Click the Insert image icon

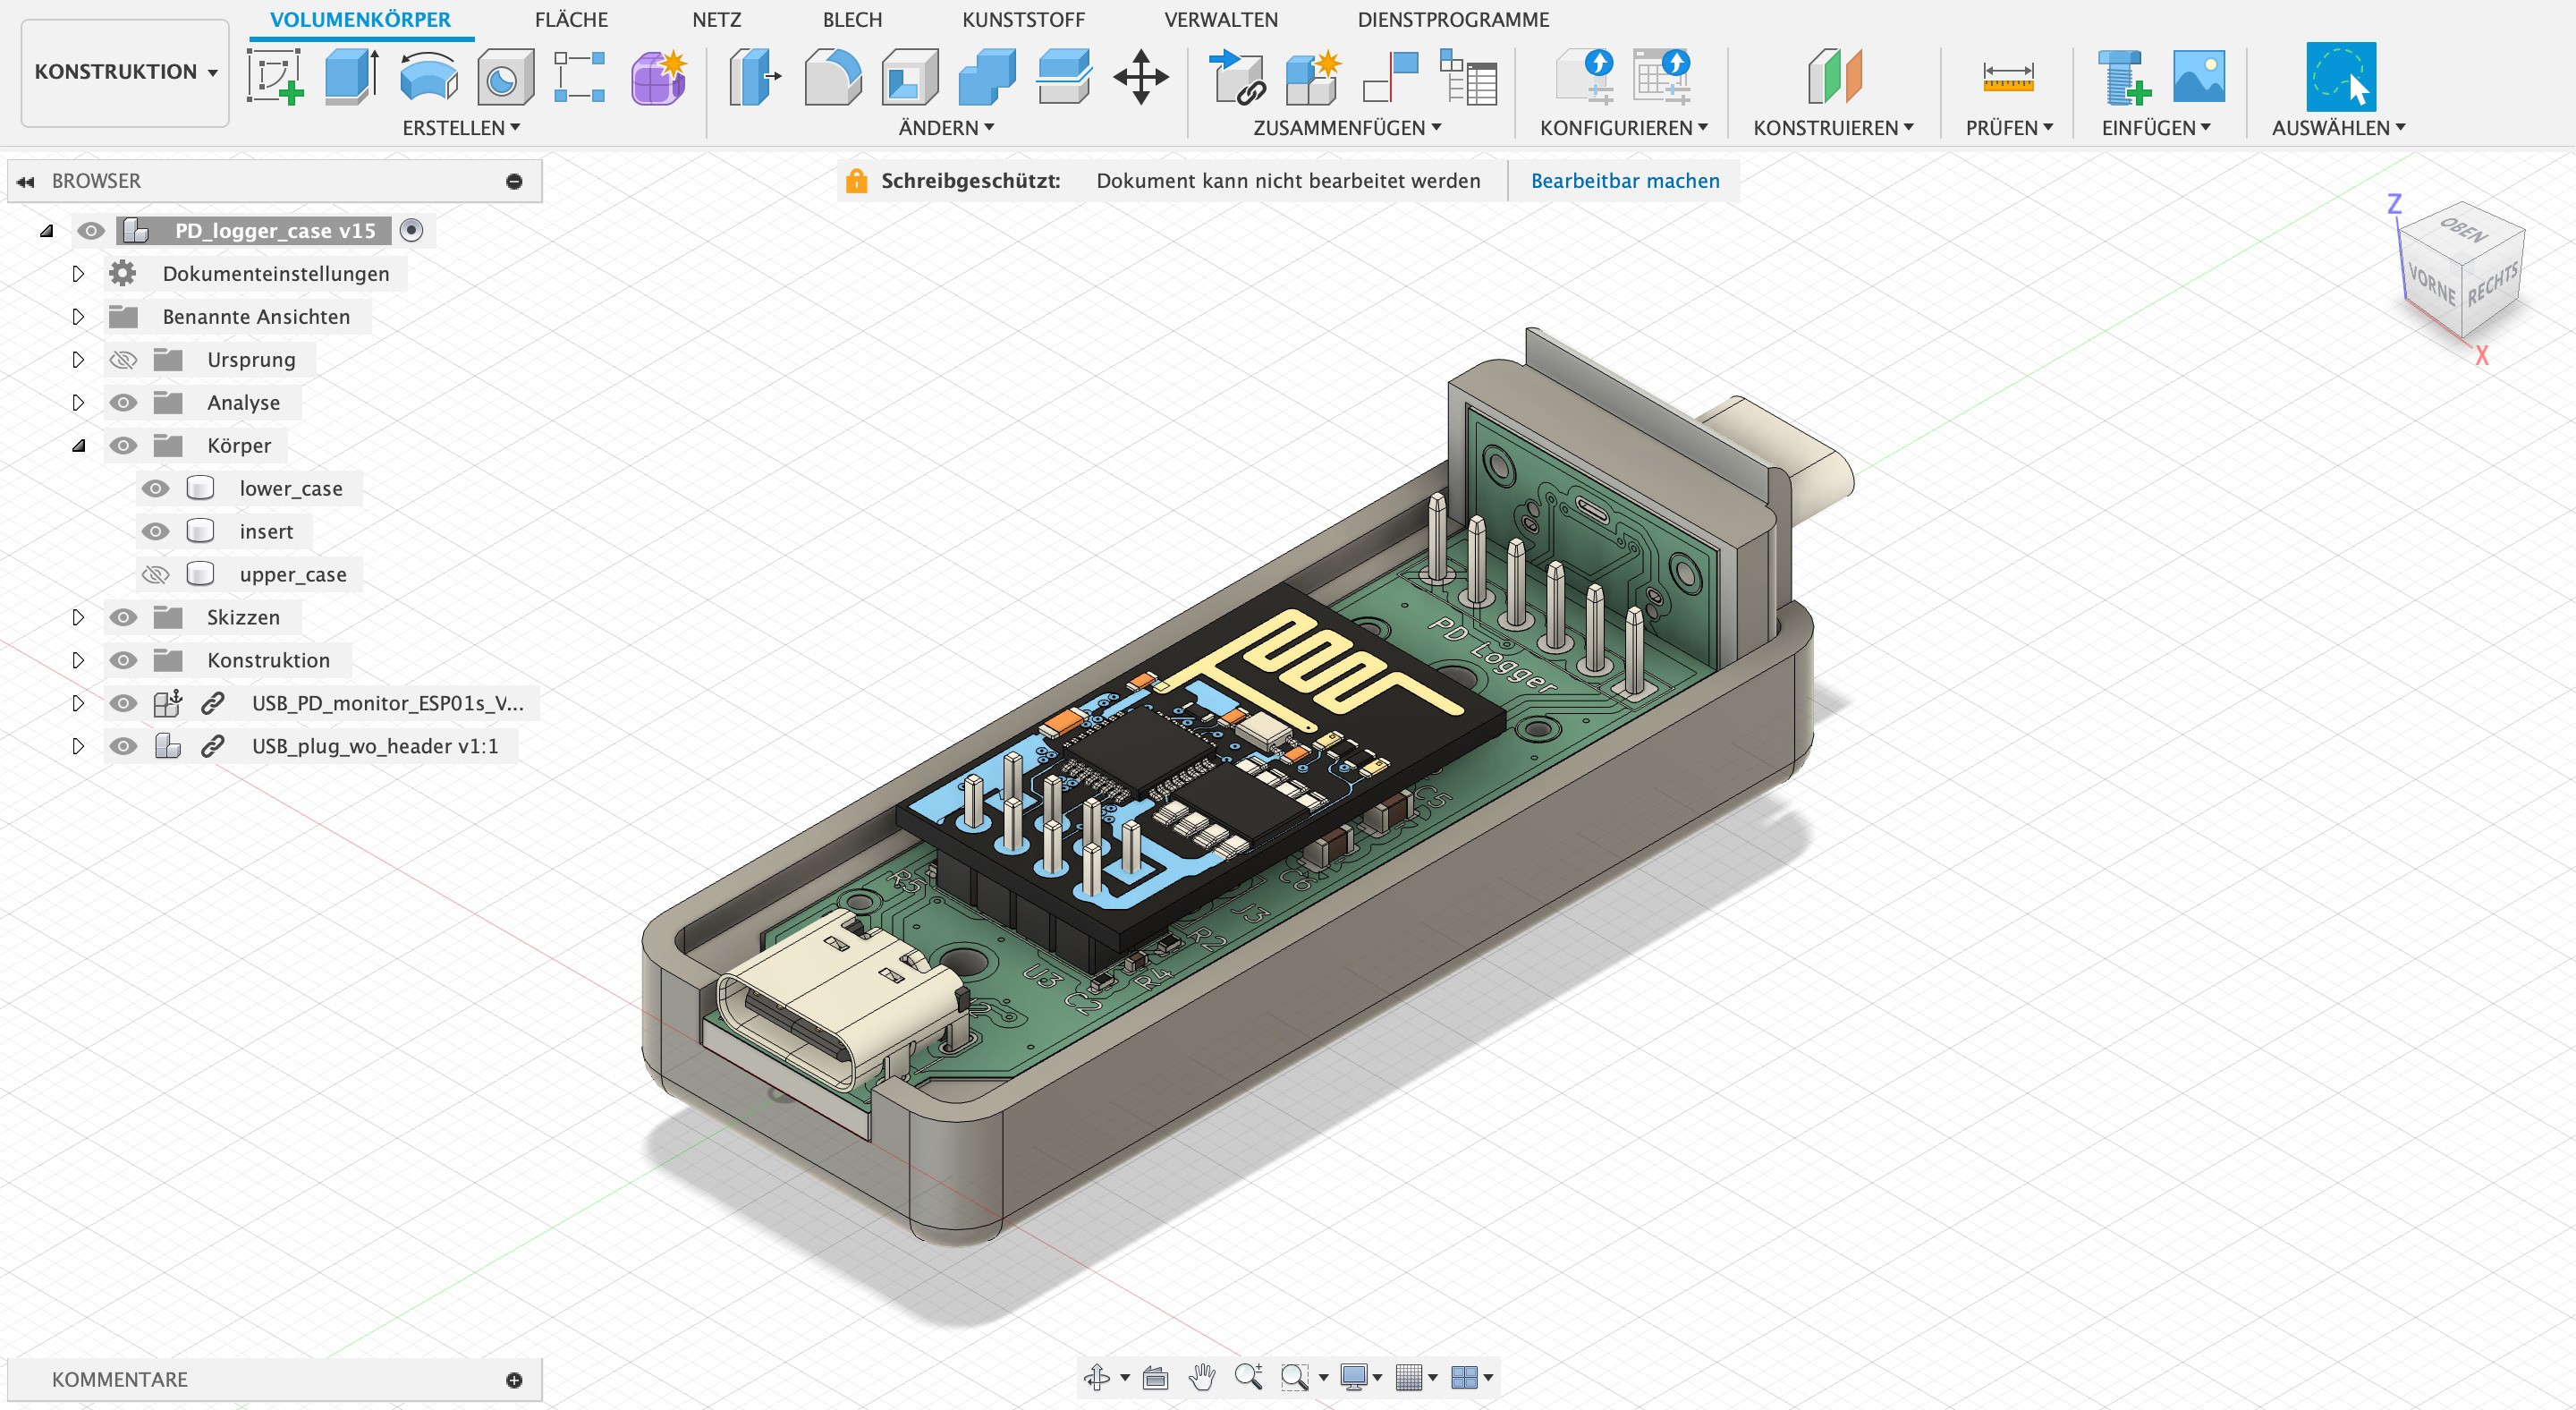tap(2198, 76)
